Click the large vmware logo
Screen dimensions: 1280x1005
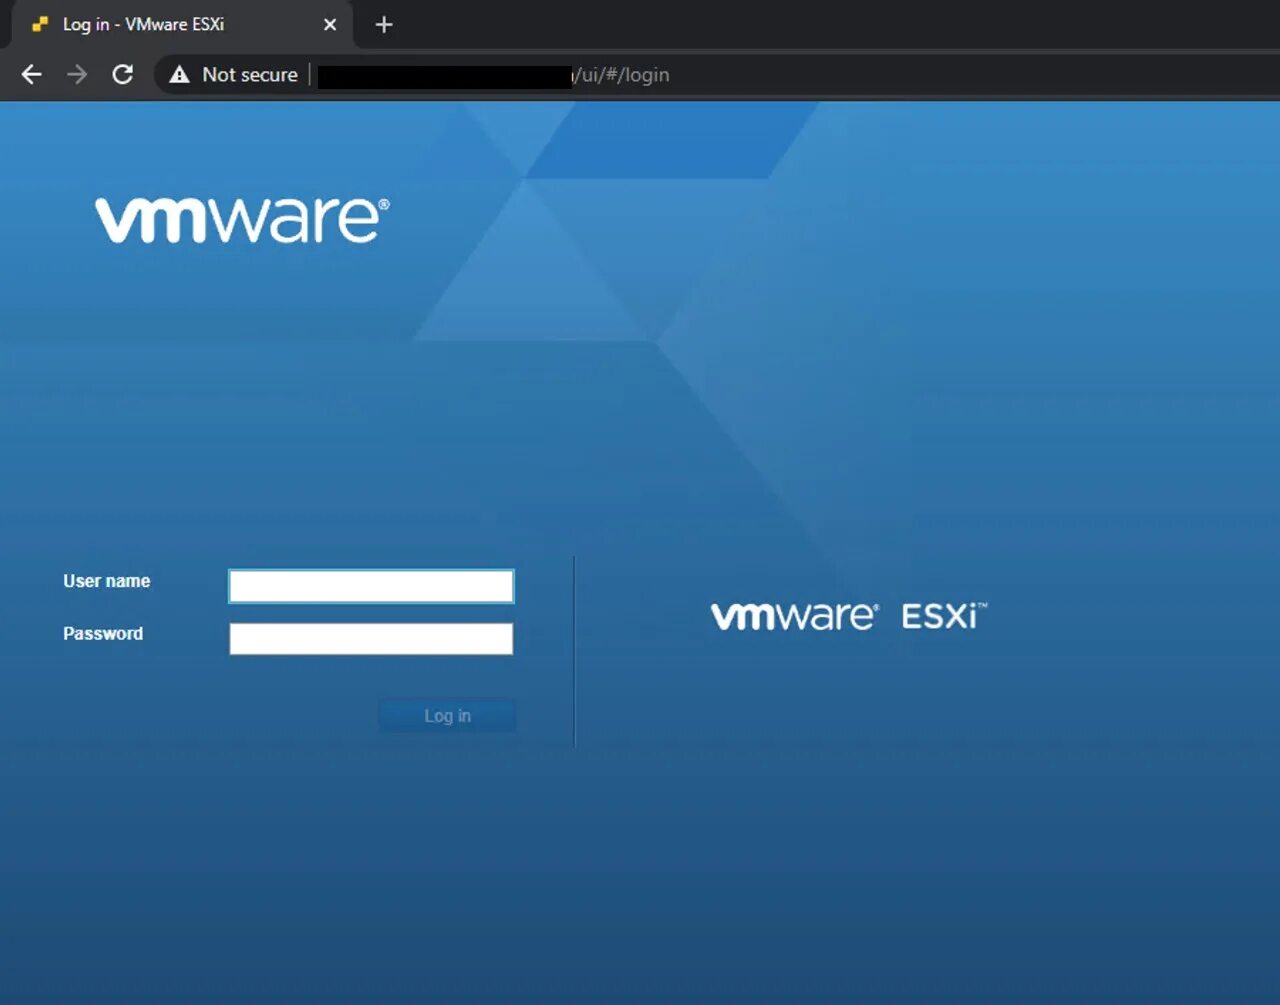[x=242, y=220]
